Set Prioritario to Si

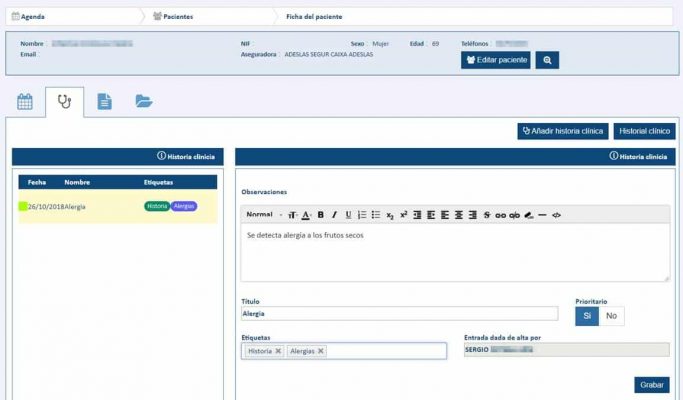point(587,316)
